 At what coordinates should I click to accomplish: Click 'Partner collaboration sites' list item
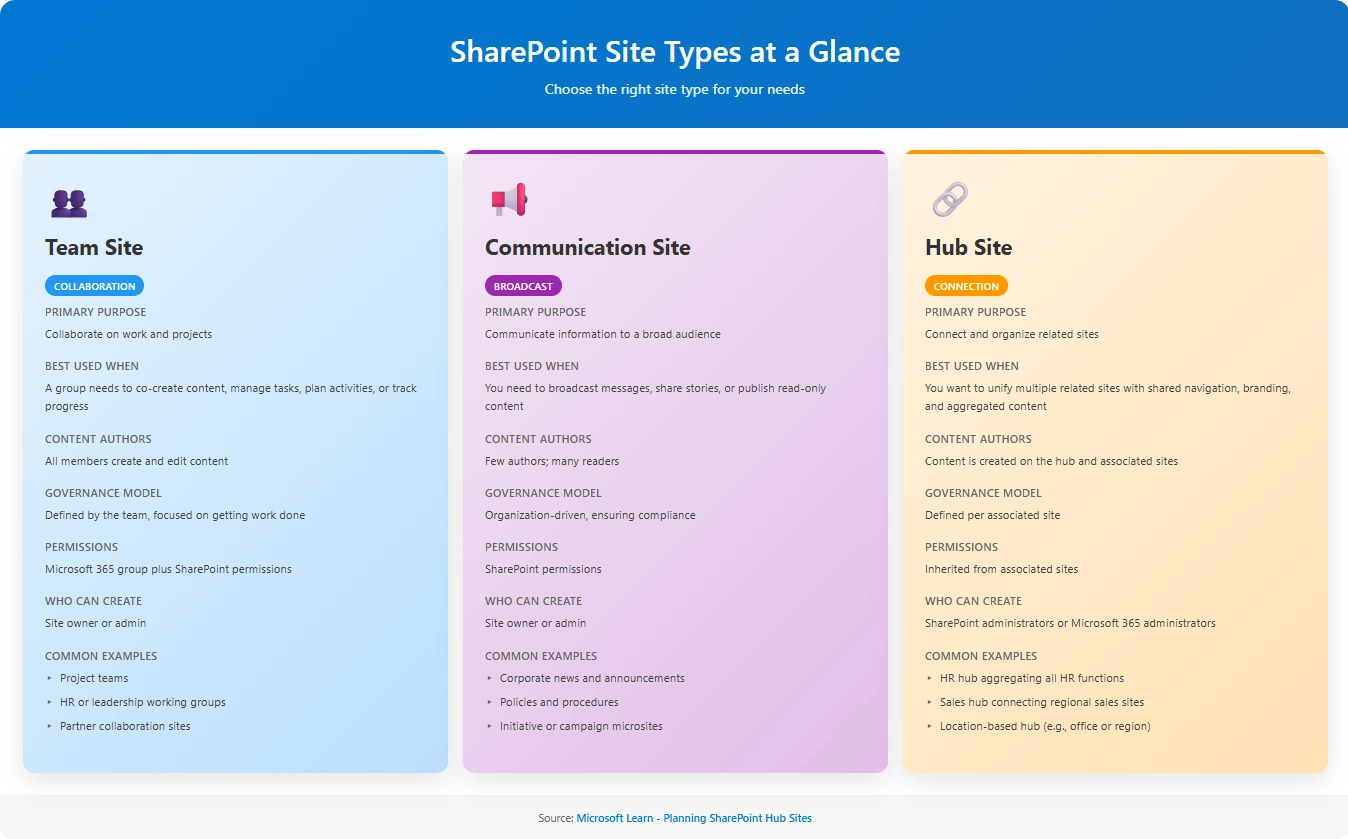(x=125, y=726)
